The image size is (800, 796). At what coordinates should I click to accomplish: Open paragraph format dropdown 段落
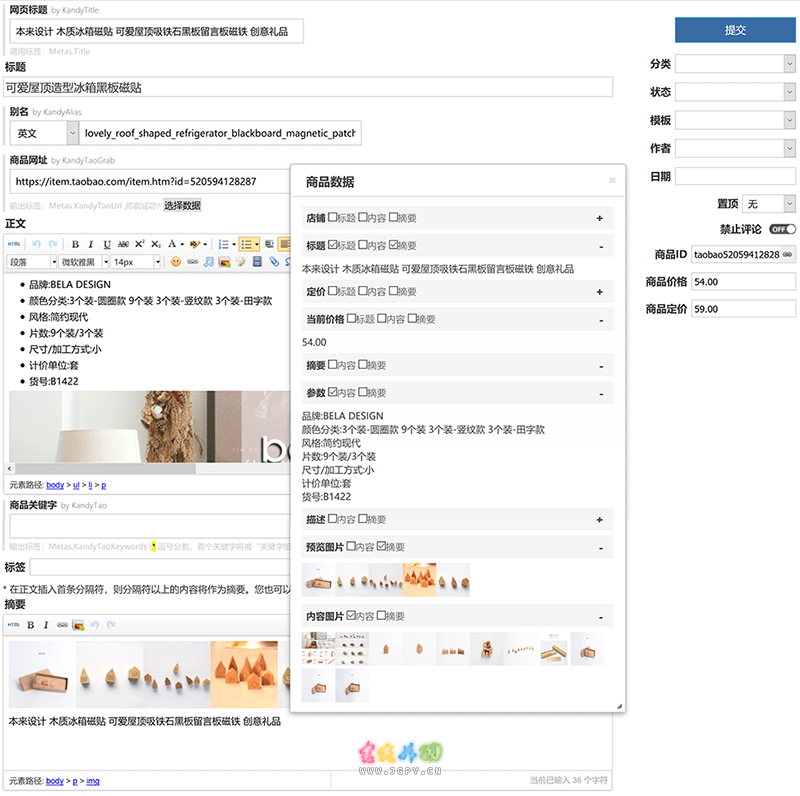[32, 262]
